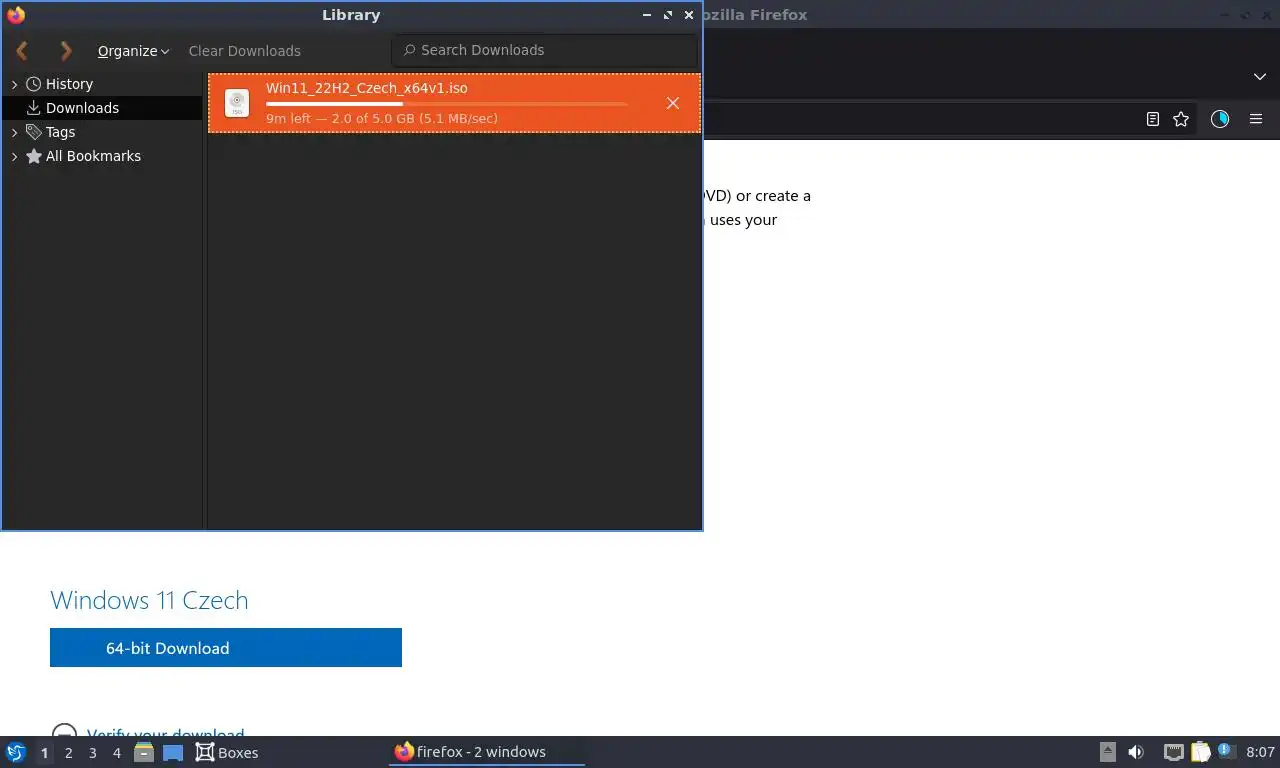Go back using the Library back arrow
1280x768 pixels.
(22, 50)
